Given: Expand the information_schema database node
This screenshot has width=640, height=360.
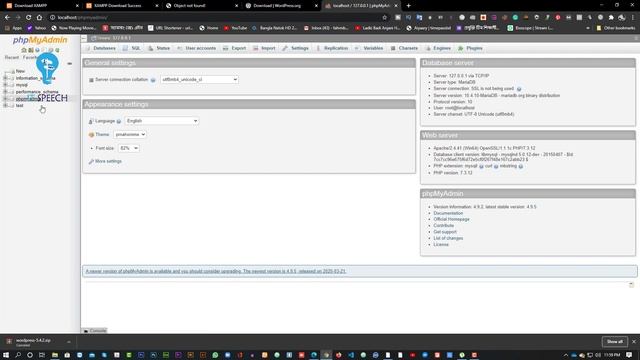Looking at the screenshot, I should pyautogui.click(x=5, y=78).
